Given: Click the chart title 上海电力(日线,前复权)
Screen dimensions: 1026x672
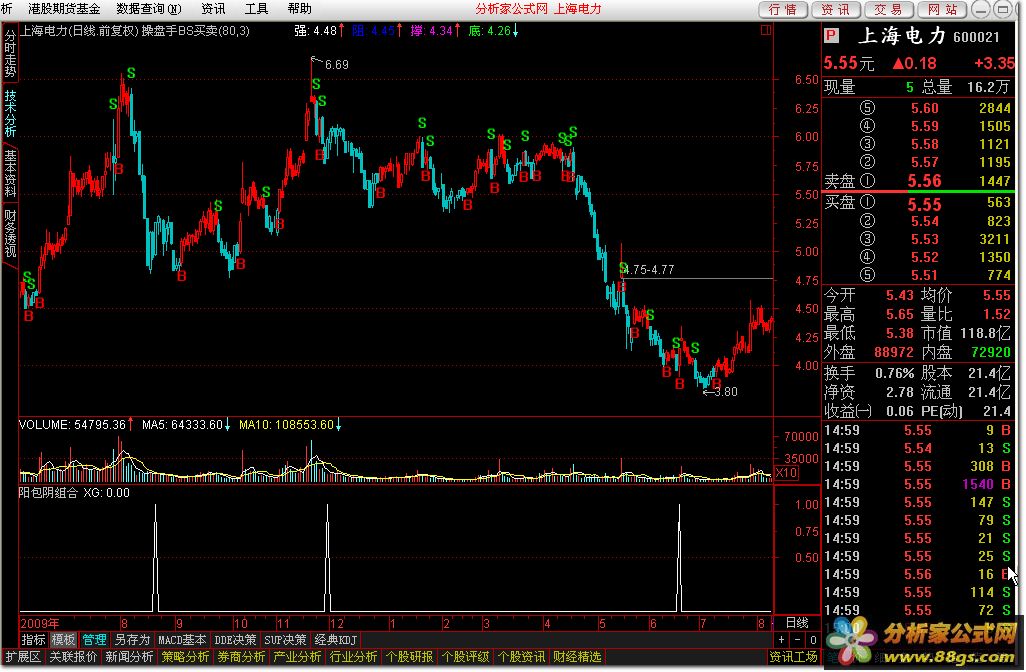Looking at the screenshot, I should tap(80, 31).
